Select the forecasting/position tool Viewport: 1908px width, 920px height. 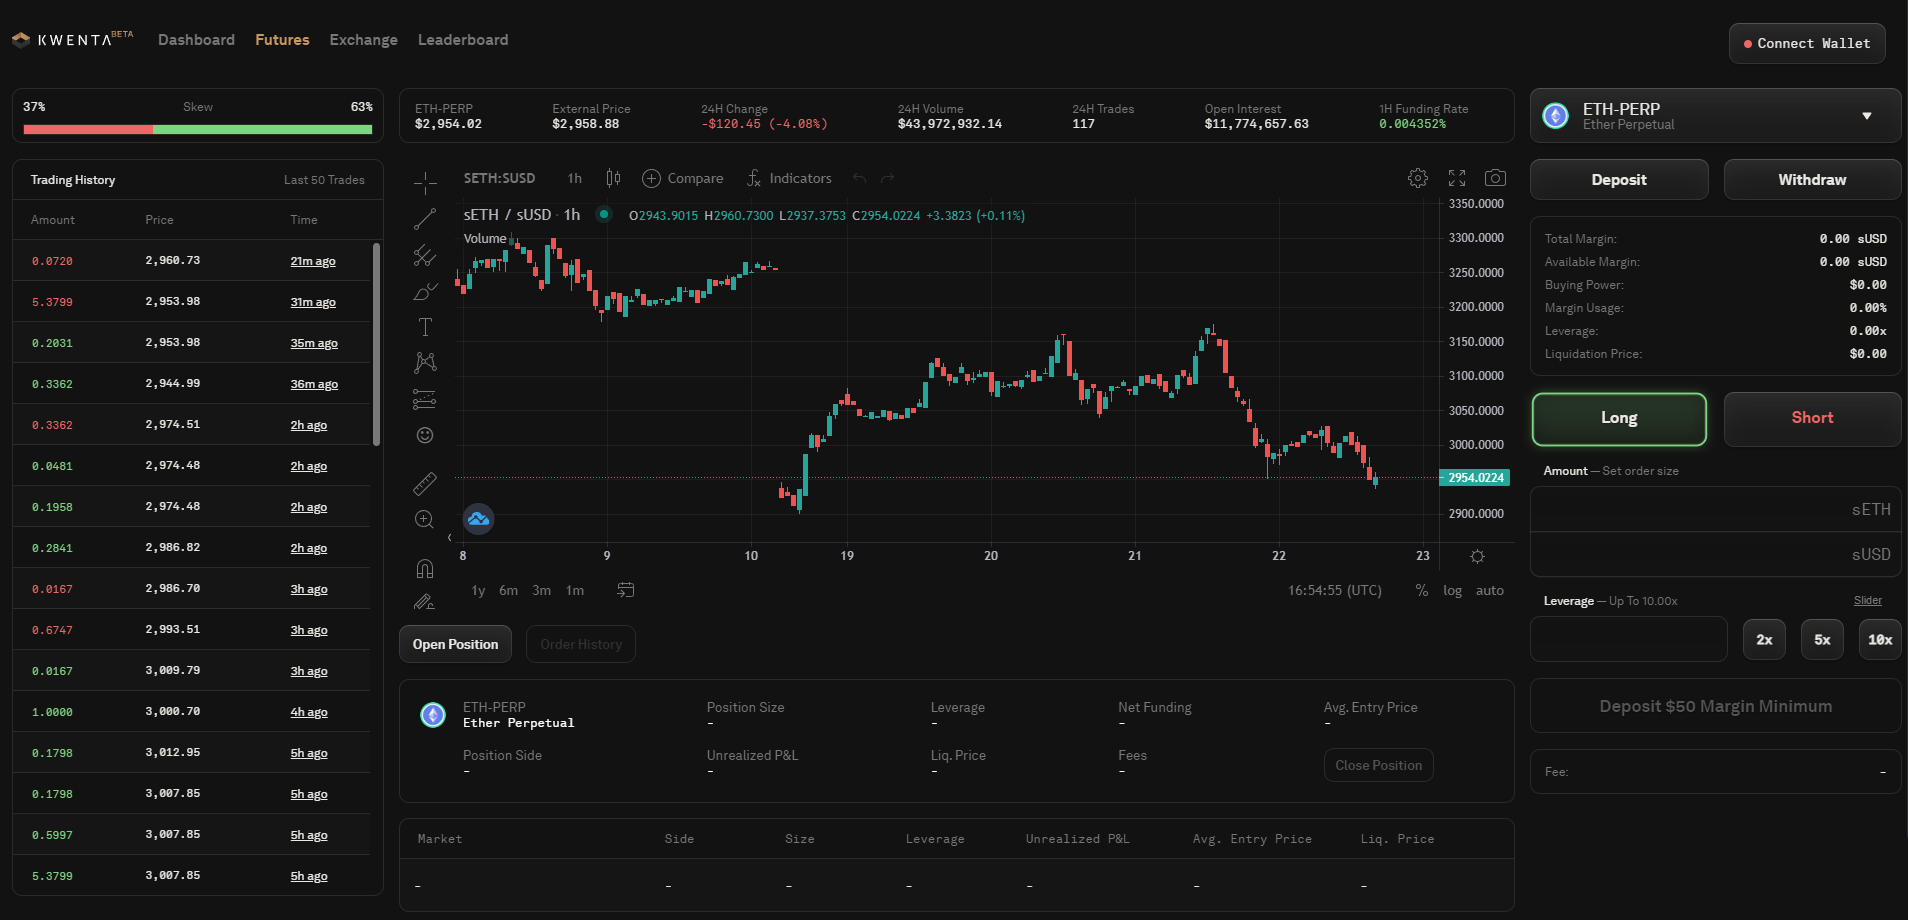pos(425,399)
